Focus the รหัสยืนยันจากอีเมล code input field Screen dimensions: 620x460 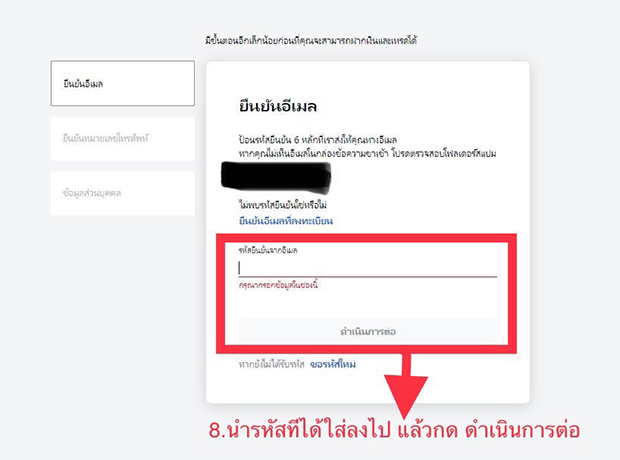point(368,268)
